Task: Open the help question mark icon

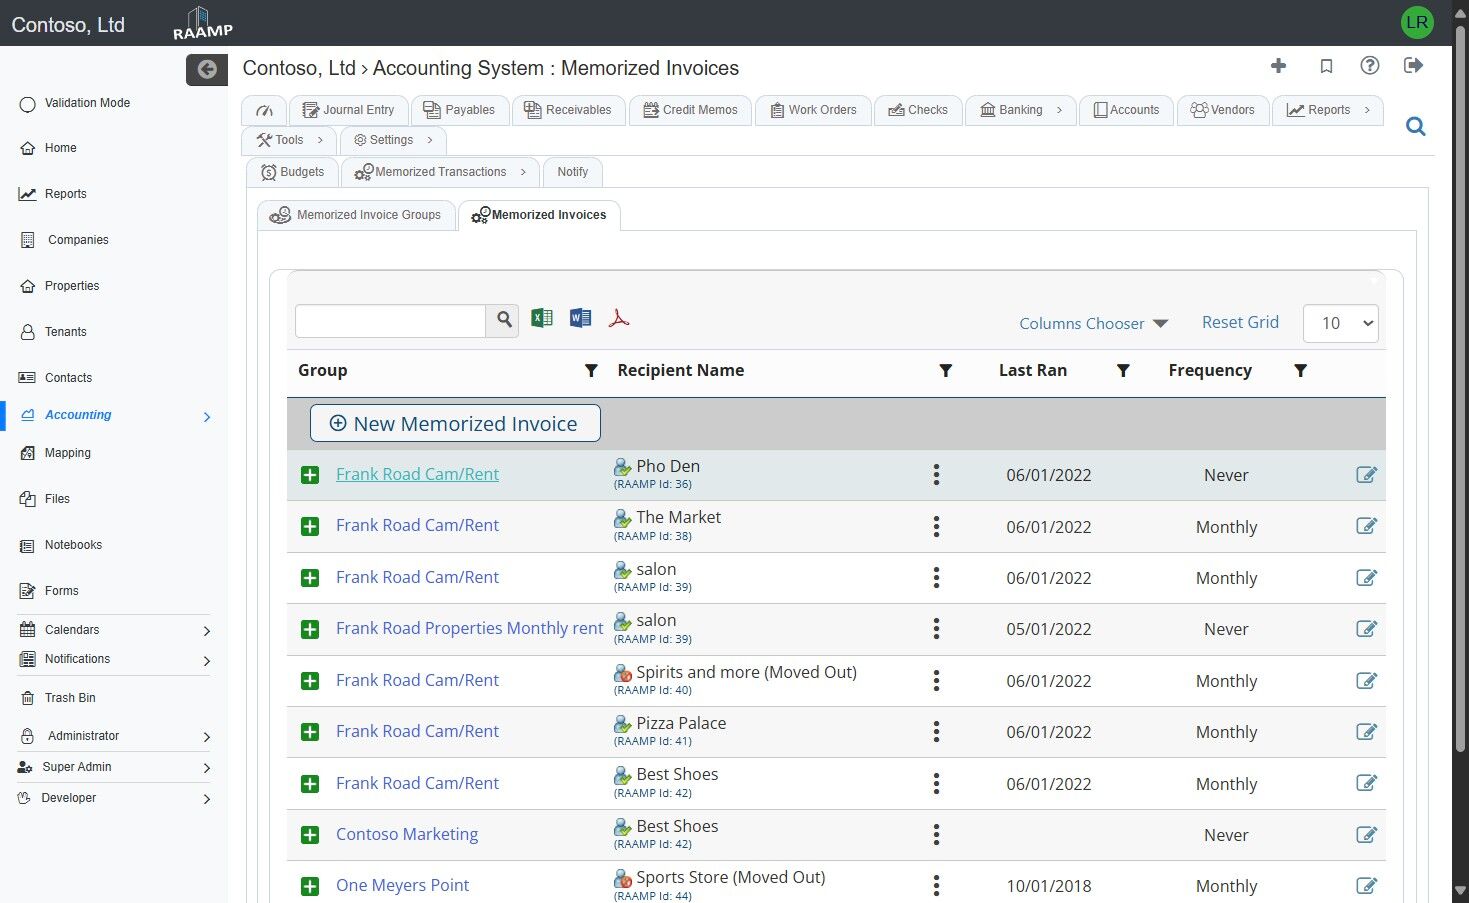Action: pos(1370,66)
